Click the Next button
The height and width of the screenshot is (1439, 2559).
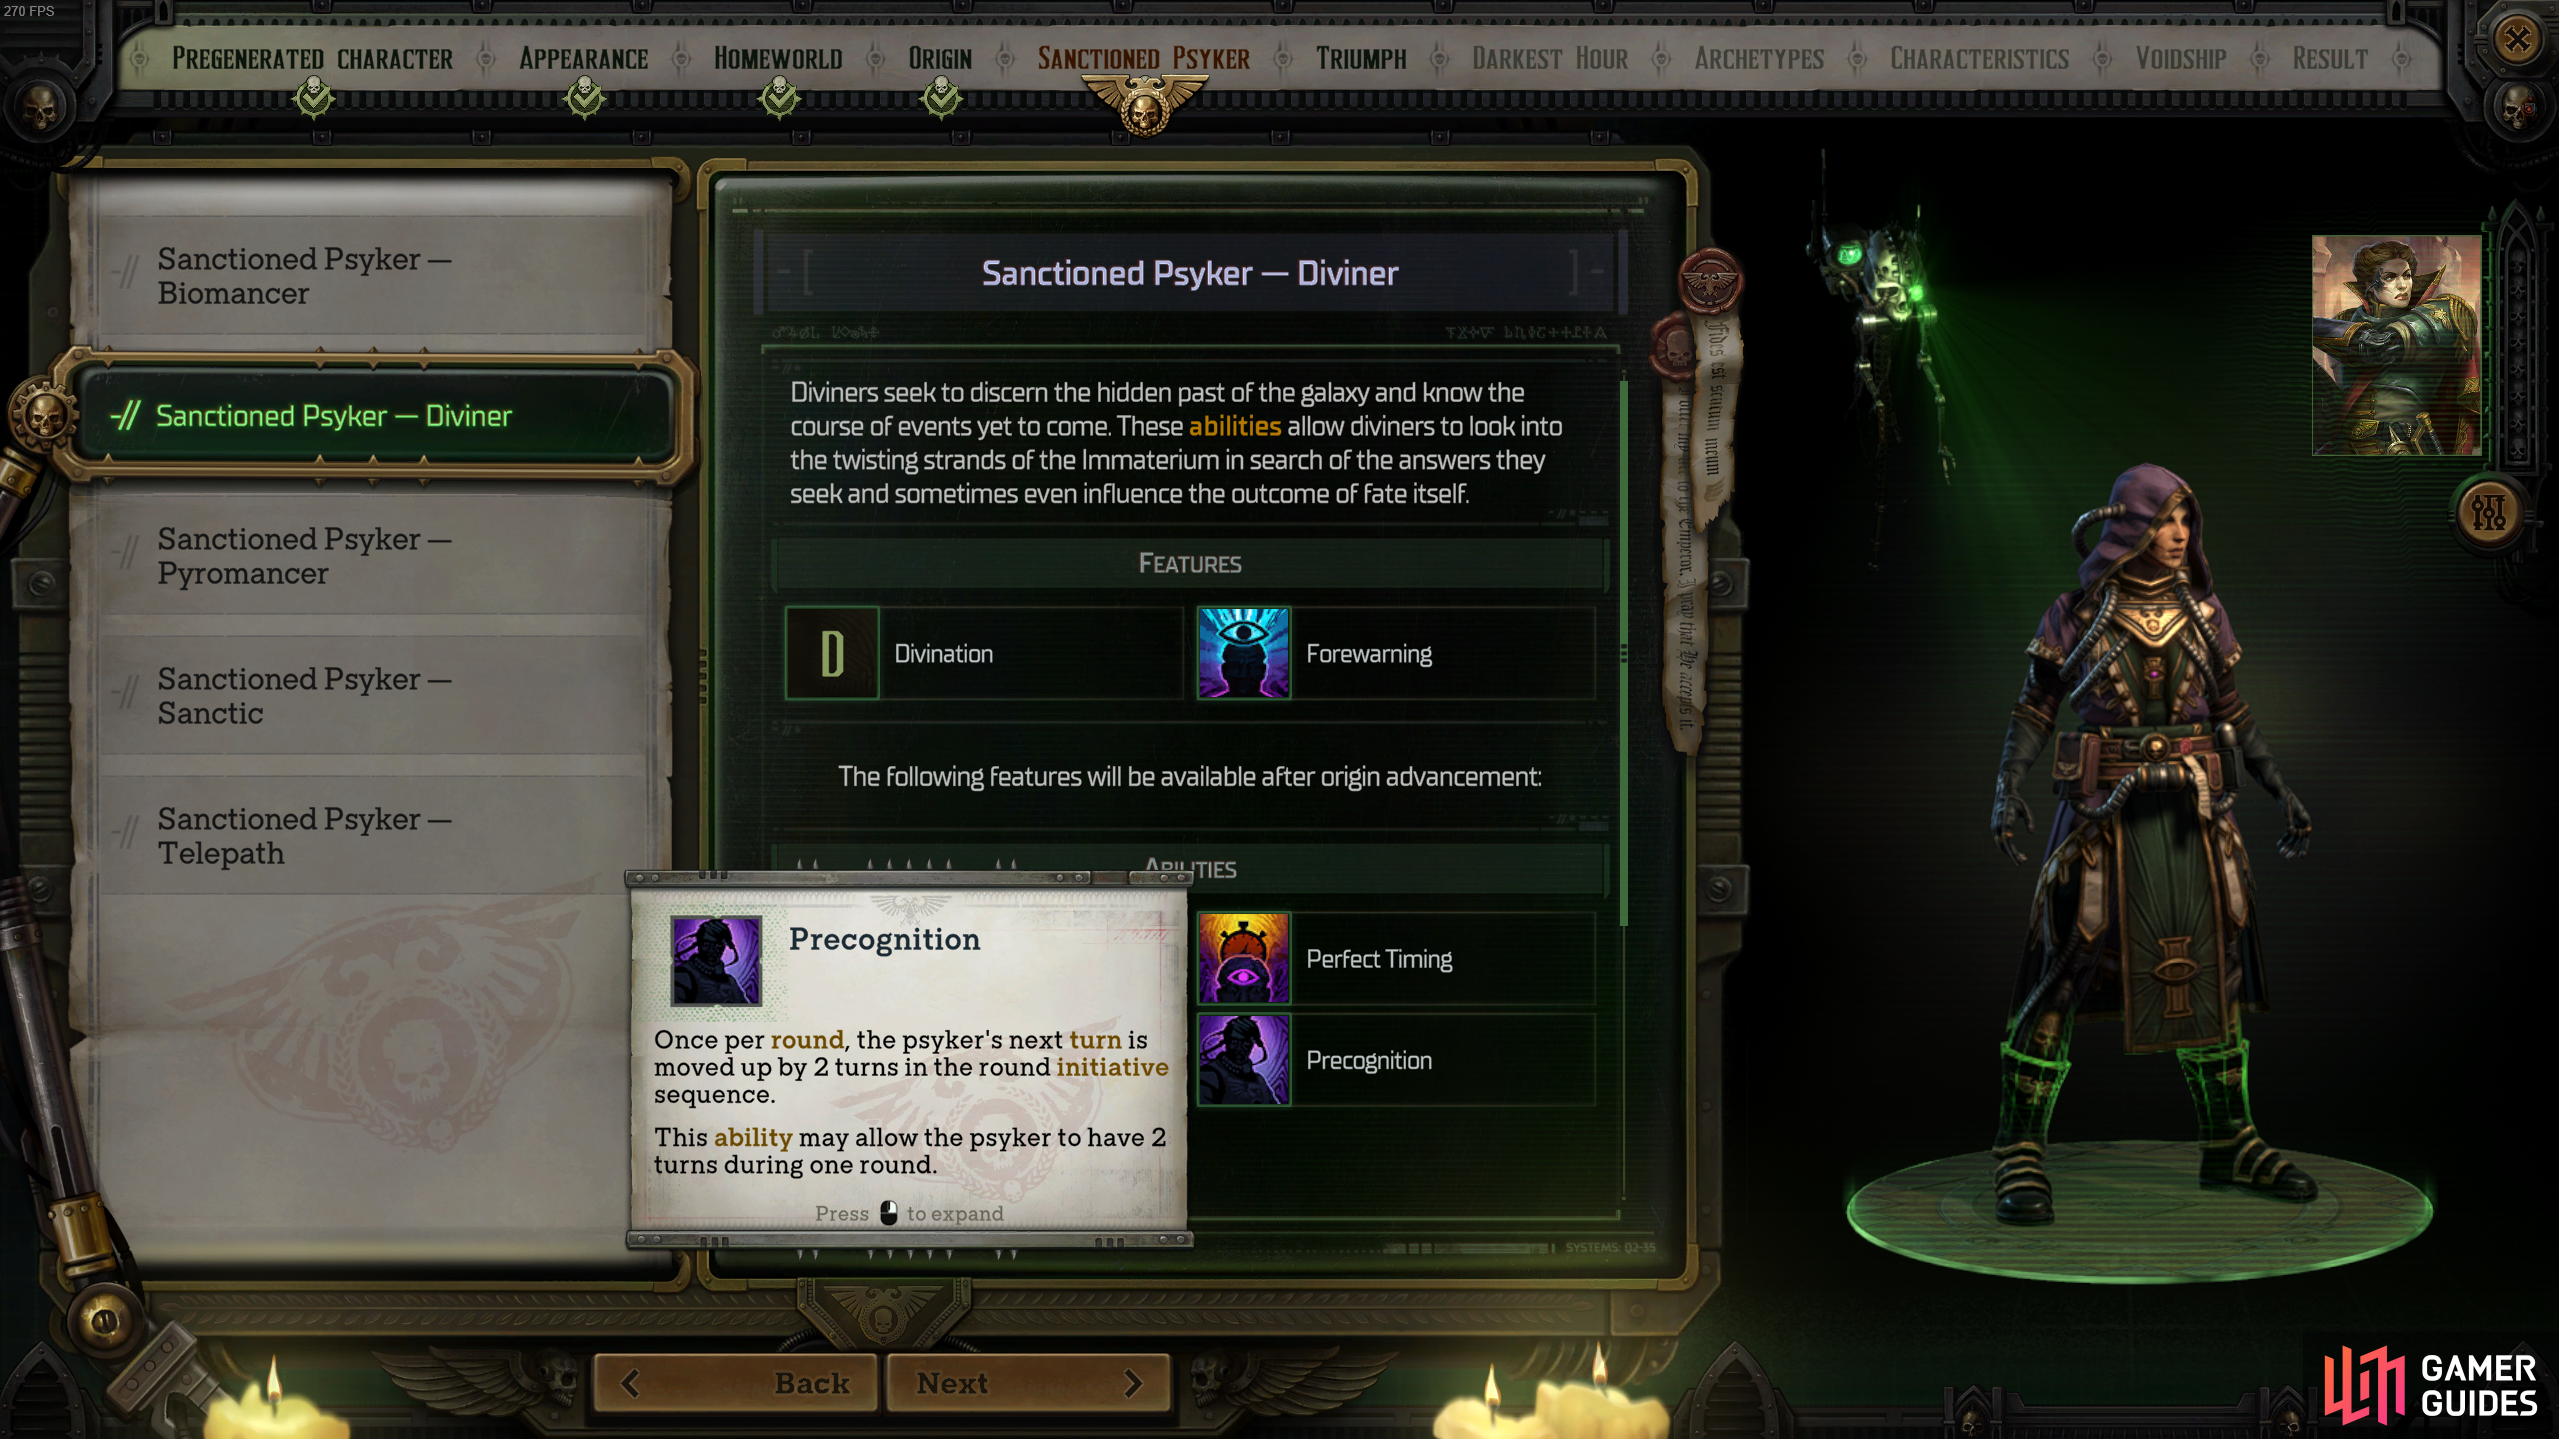[x=1028, y=1383]
